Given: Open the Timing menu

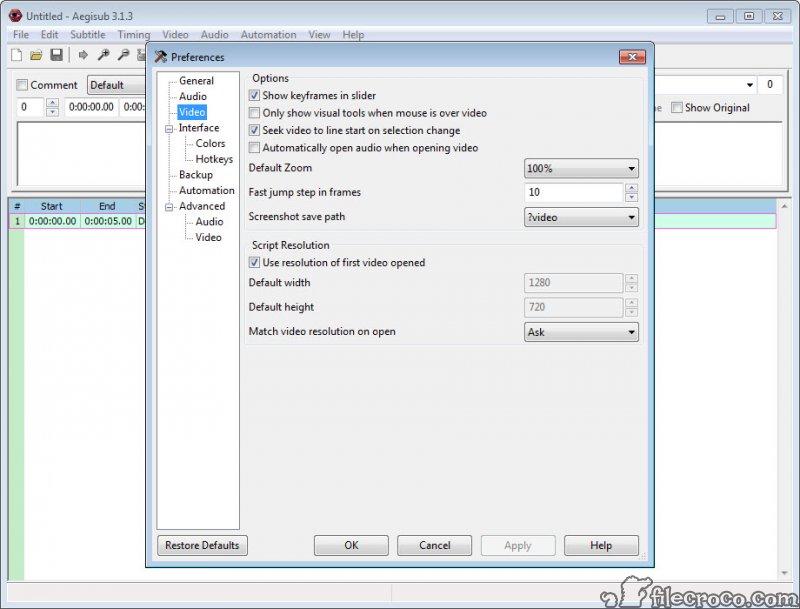Looking at the screenshot, I should [134, 35].
